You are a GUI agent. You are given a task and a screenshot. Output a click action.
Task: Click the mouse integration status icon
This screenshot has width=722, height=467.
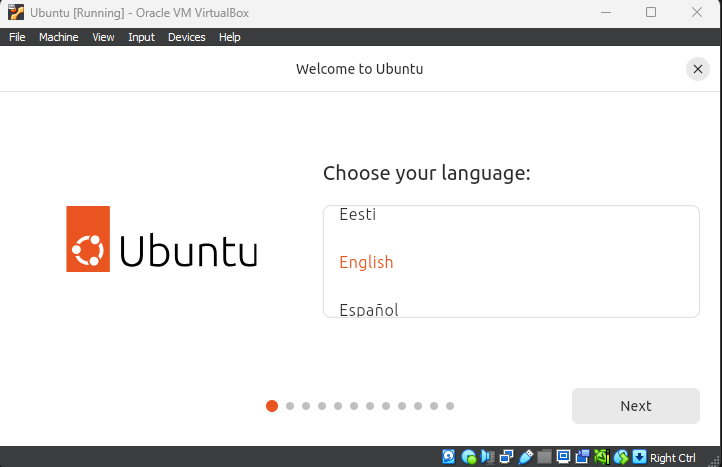pos(621,457)
